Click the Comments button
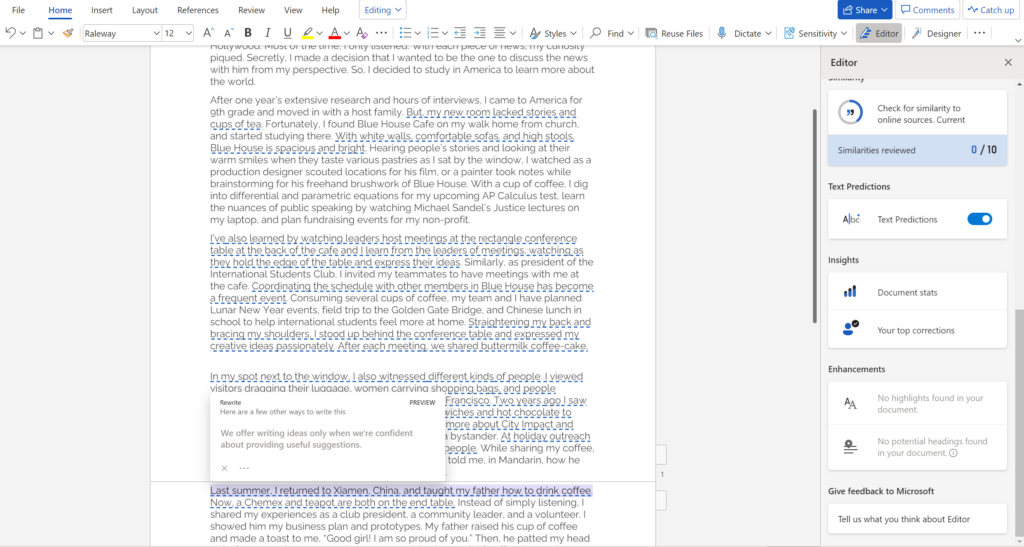The image size is (1024, 547). tap(927, 10)
